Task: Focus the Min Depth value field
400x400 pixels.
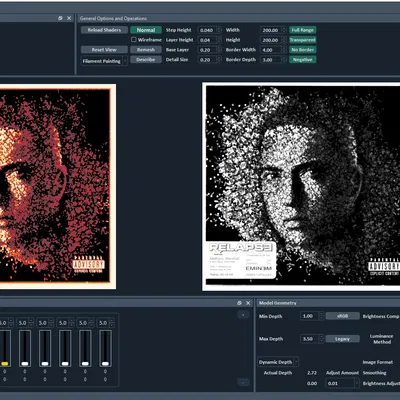Action: click(310, 316)
